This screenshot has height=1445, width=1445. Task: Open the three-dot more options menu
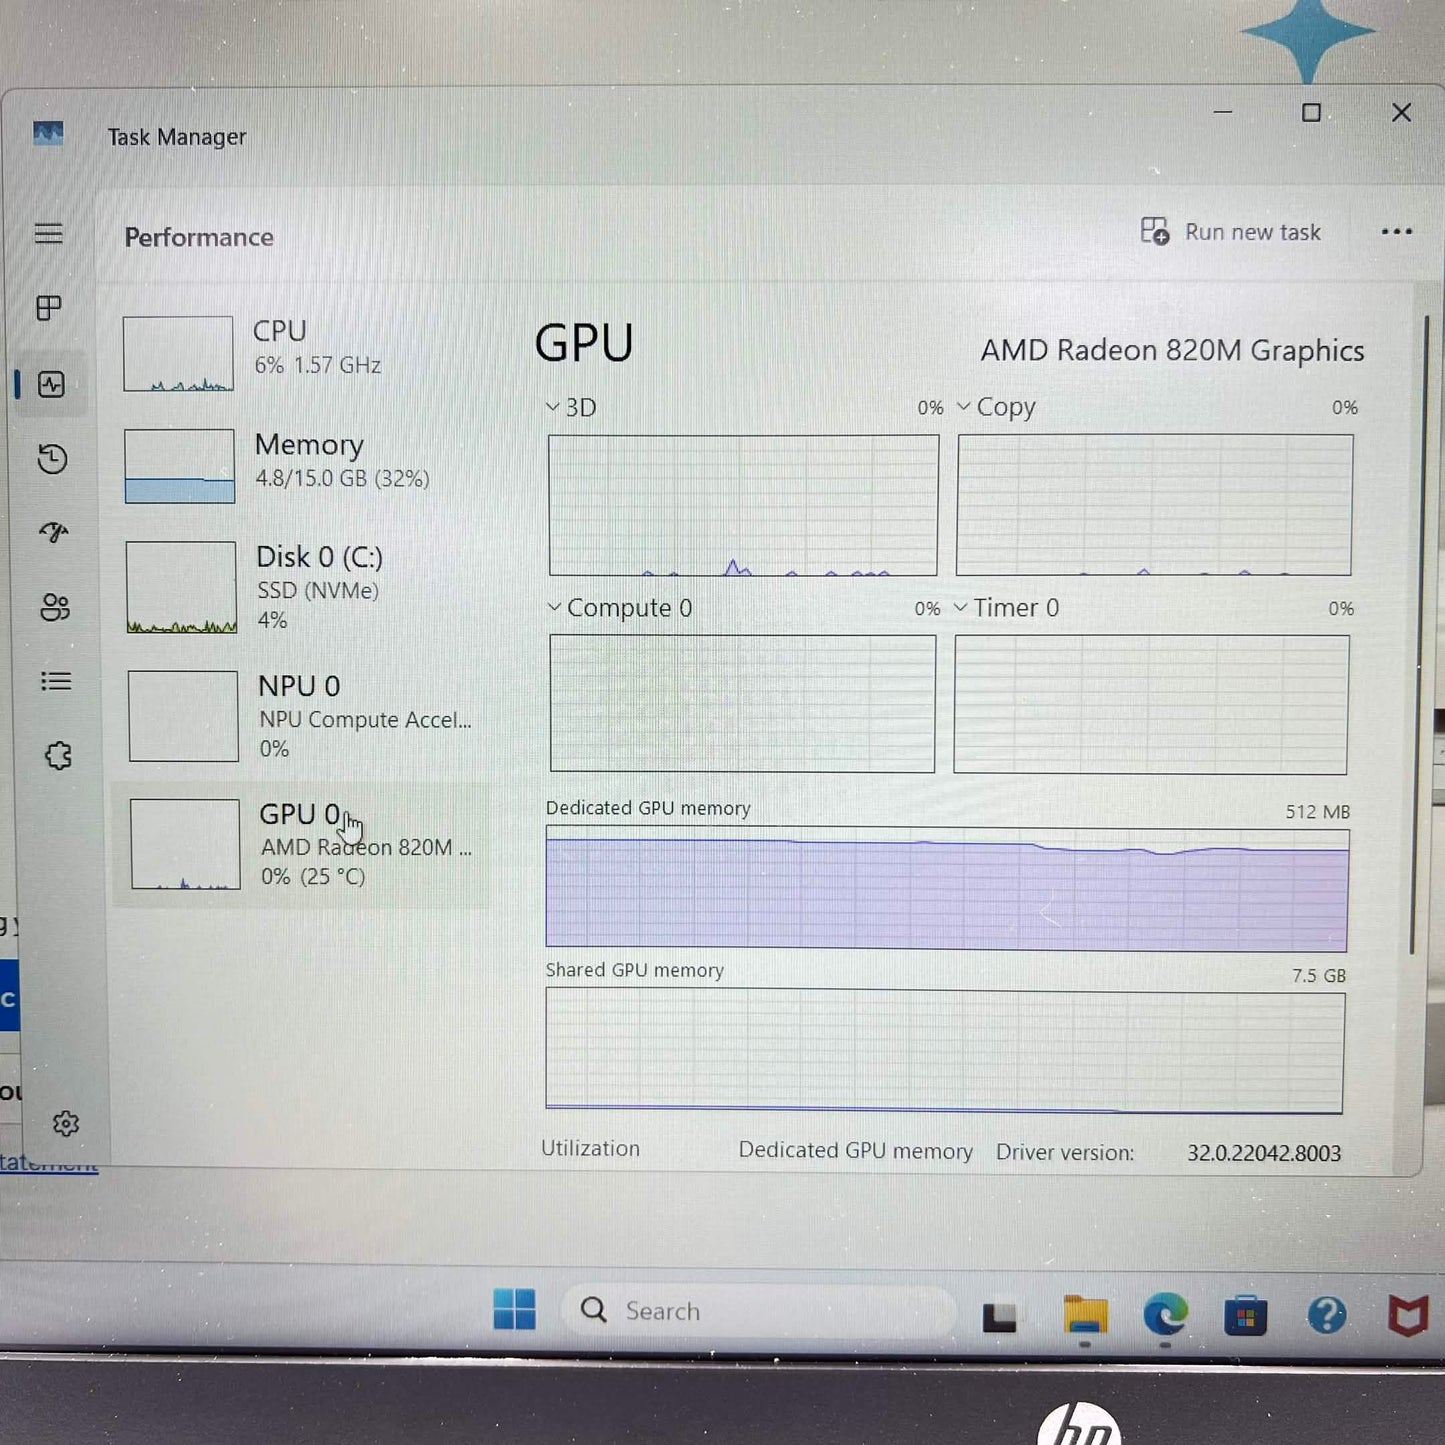[1396, 232]
